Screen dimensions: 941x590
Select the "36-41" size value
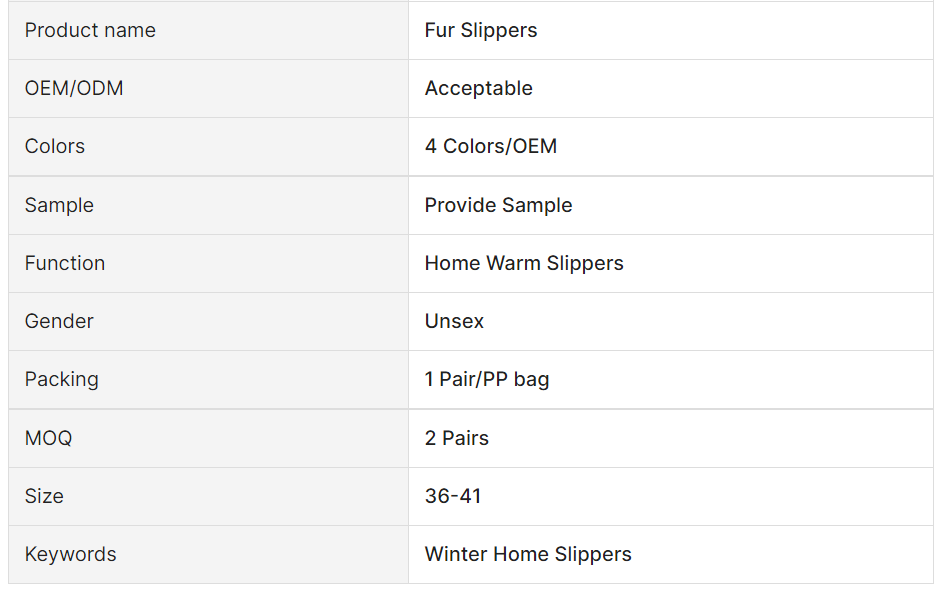453,496
